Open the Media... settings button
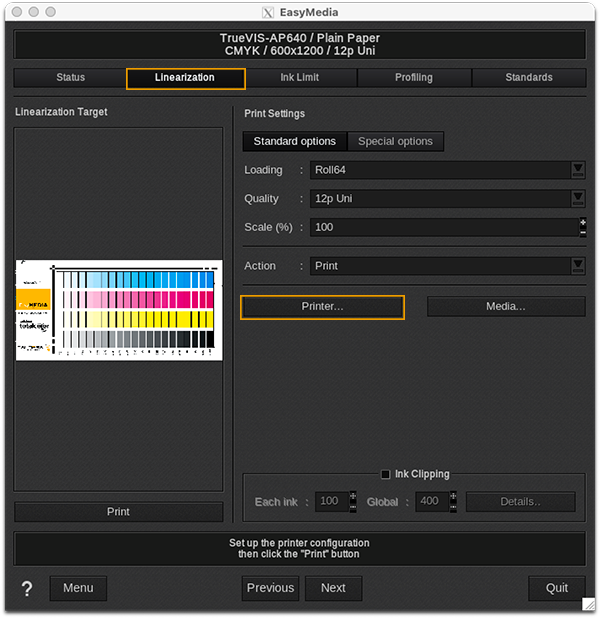Image resolution: width=600 pixels, height=618 pixels. pos(506,307)
